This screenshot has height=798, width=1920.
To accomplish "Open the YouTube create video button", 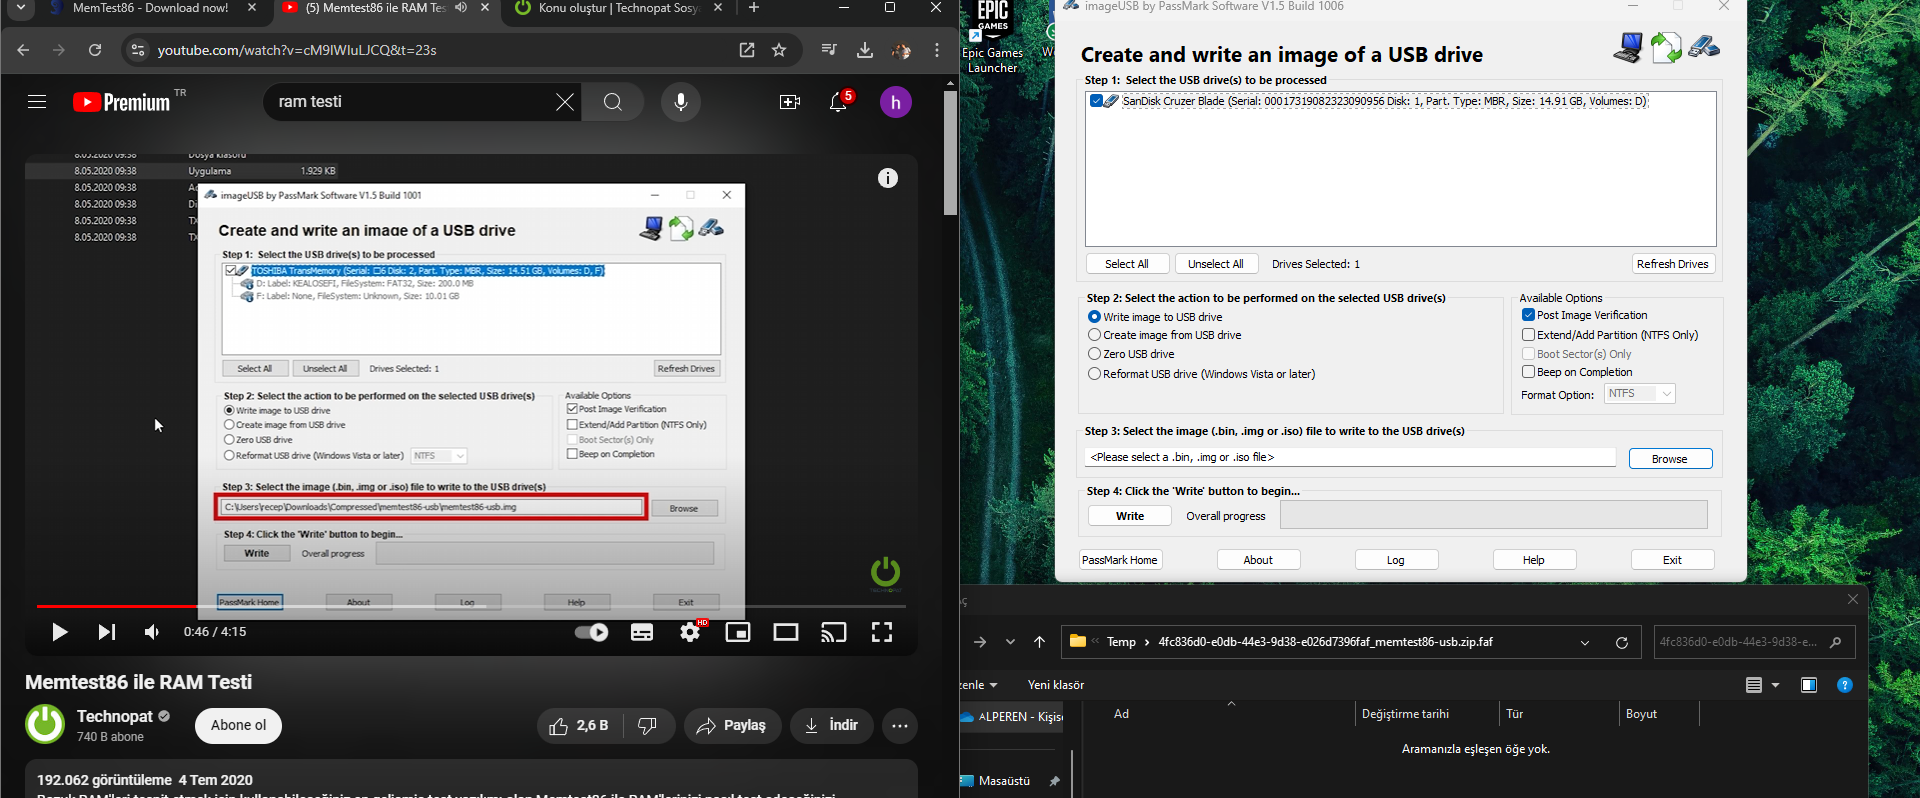I will tap(790, 102).
